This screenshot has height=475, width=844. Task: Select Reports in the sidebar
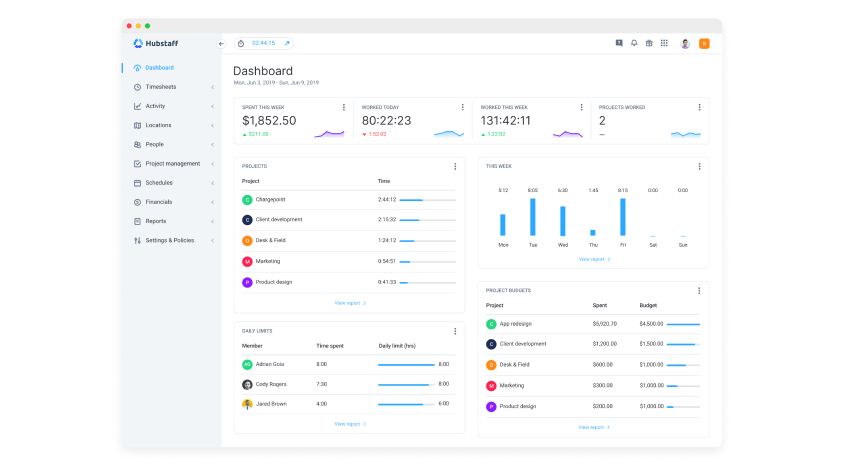pyautogui.click(x=156, y=221)
